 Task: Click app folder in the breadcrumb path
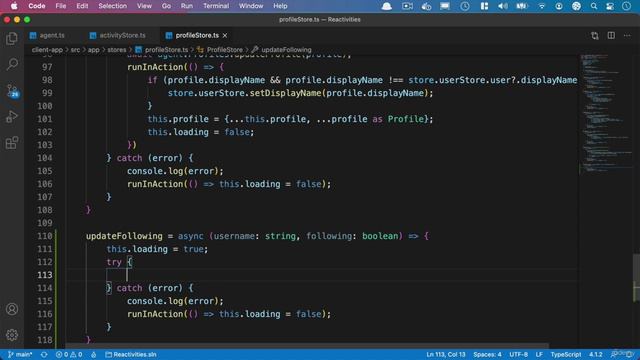tap(93, 50)
